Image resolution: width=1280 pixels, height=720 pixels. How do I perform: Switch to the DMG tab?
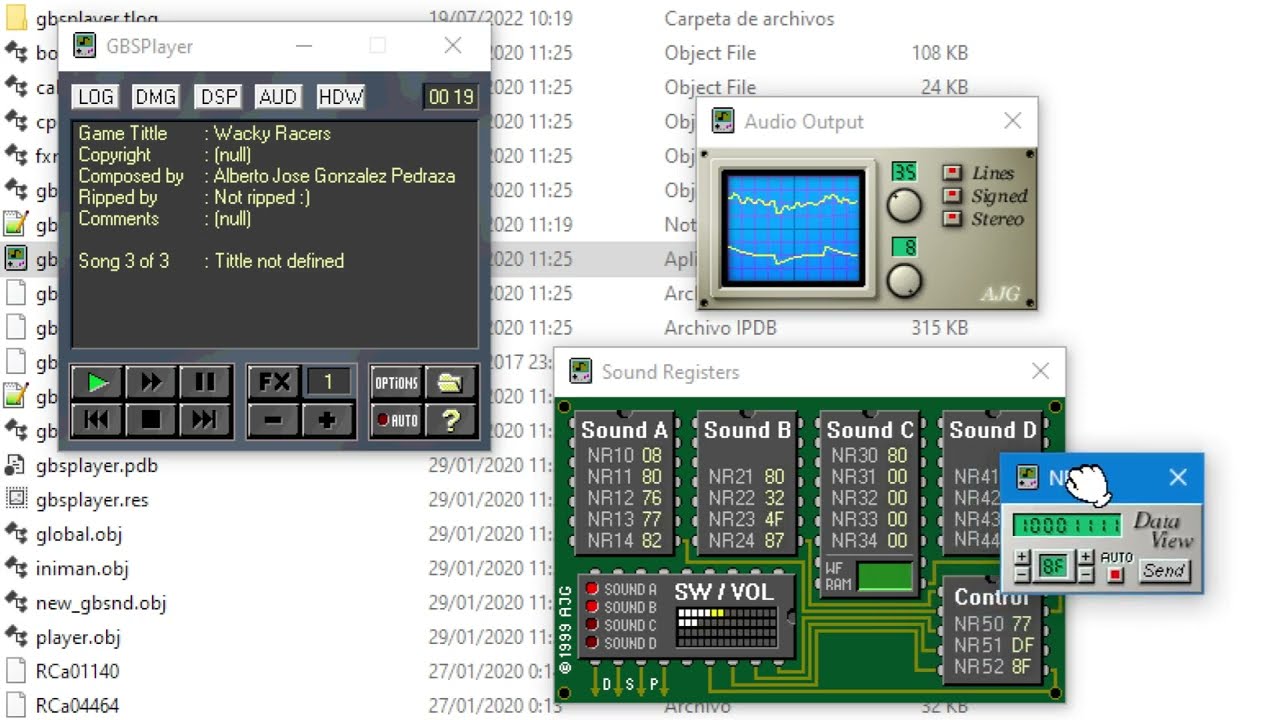point(156,97)
